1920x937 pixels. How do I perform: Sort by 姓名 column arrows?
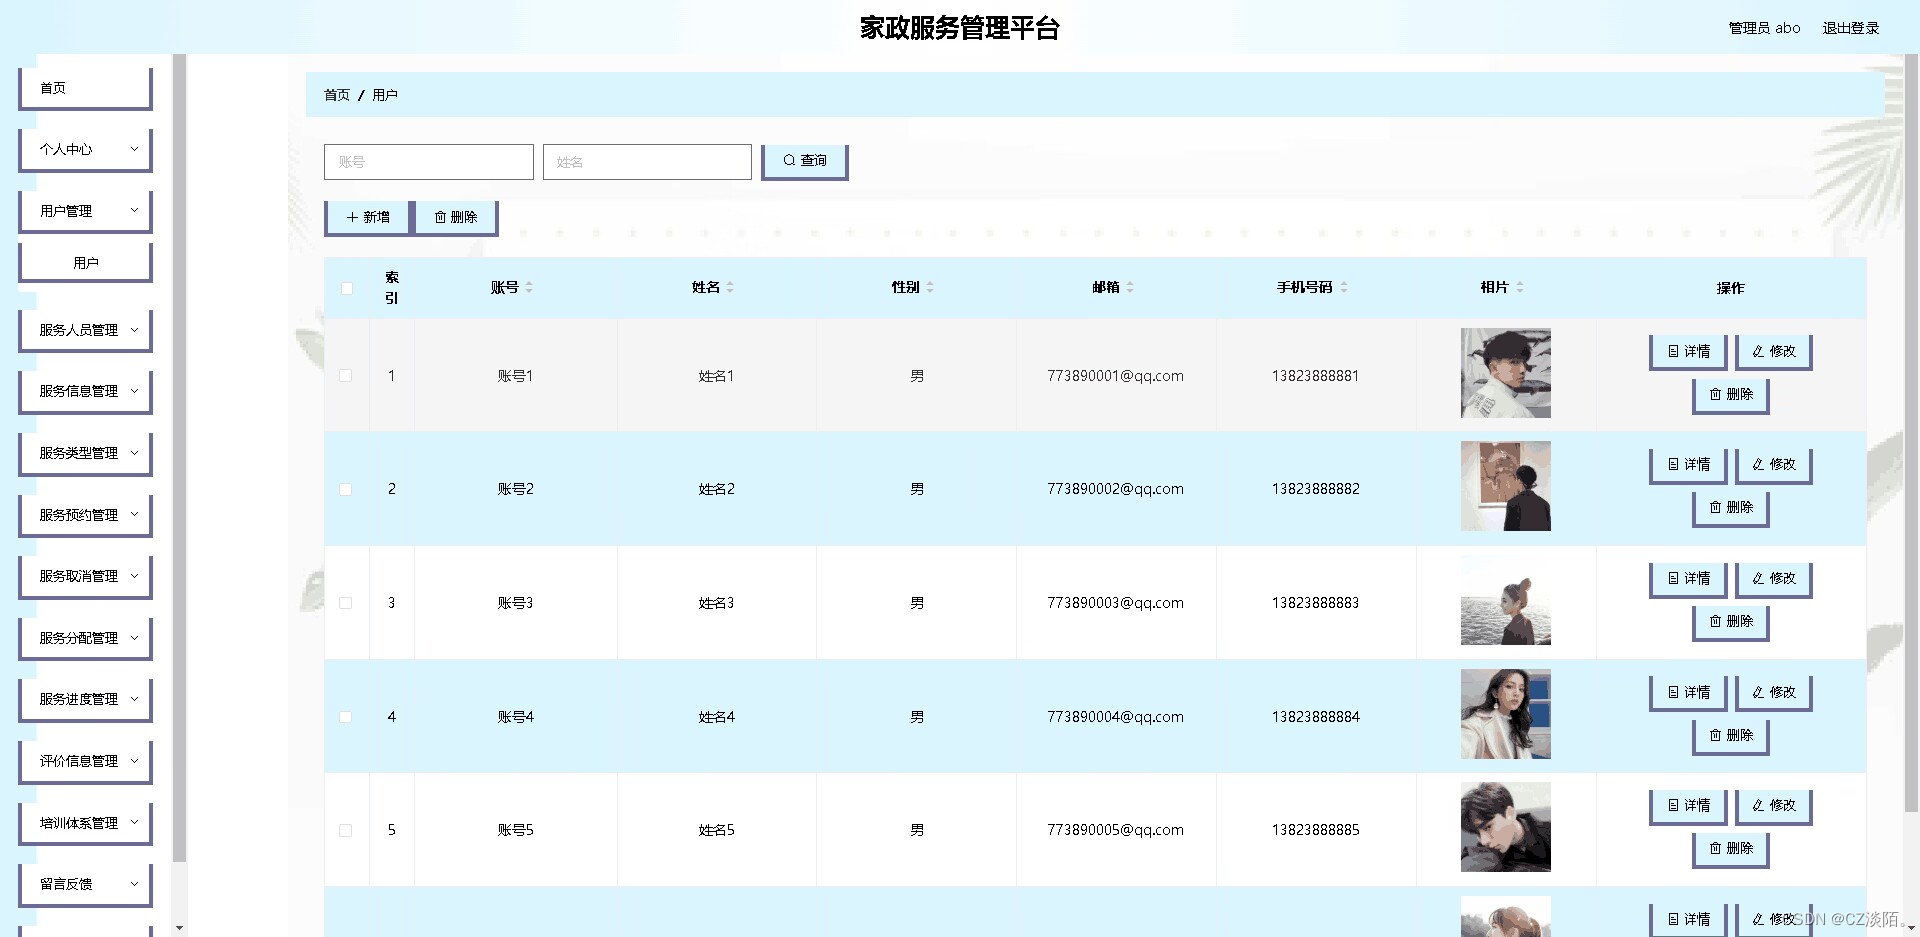tap(730, 287)
